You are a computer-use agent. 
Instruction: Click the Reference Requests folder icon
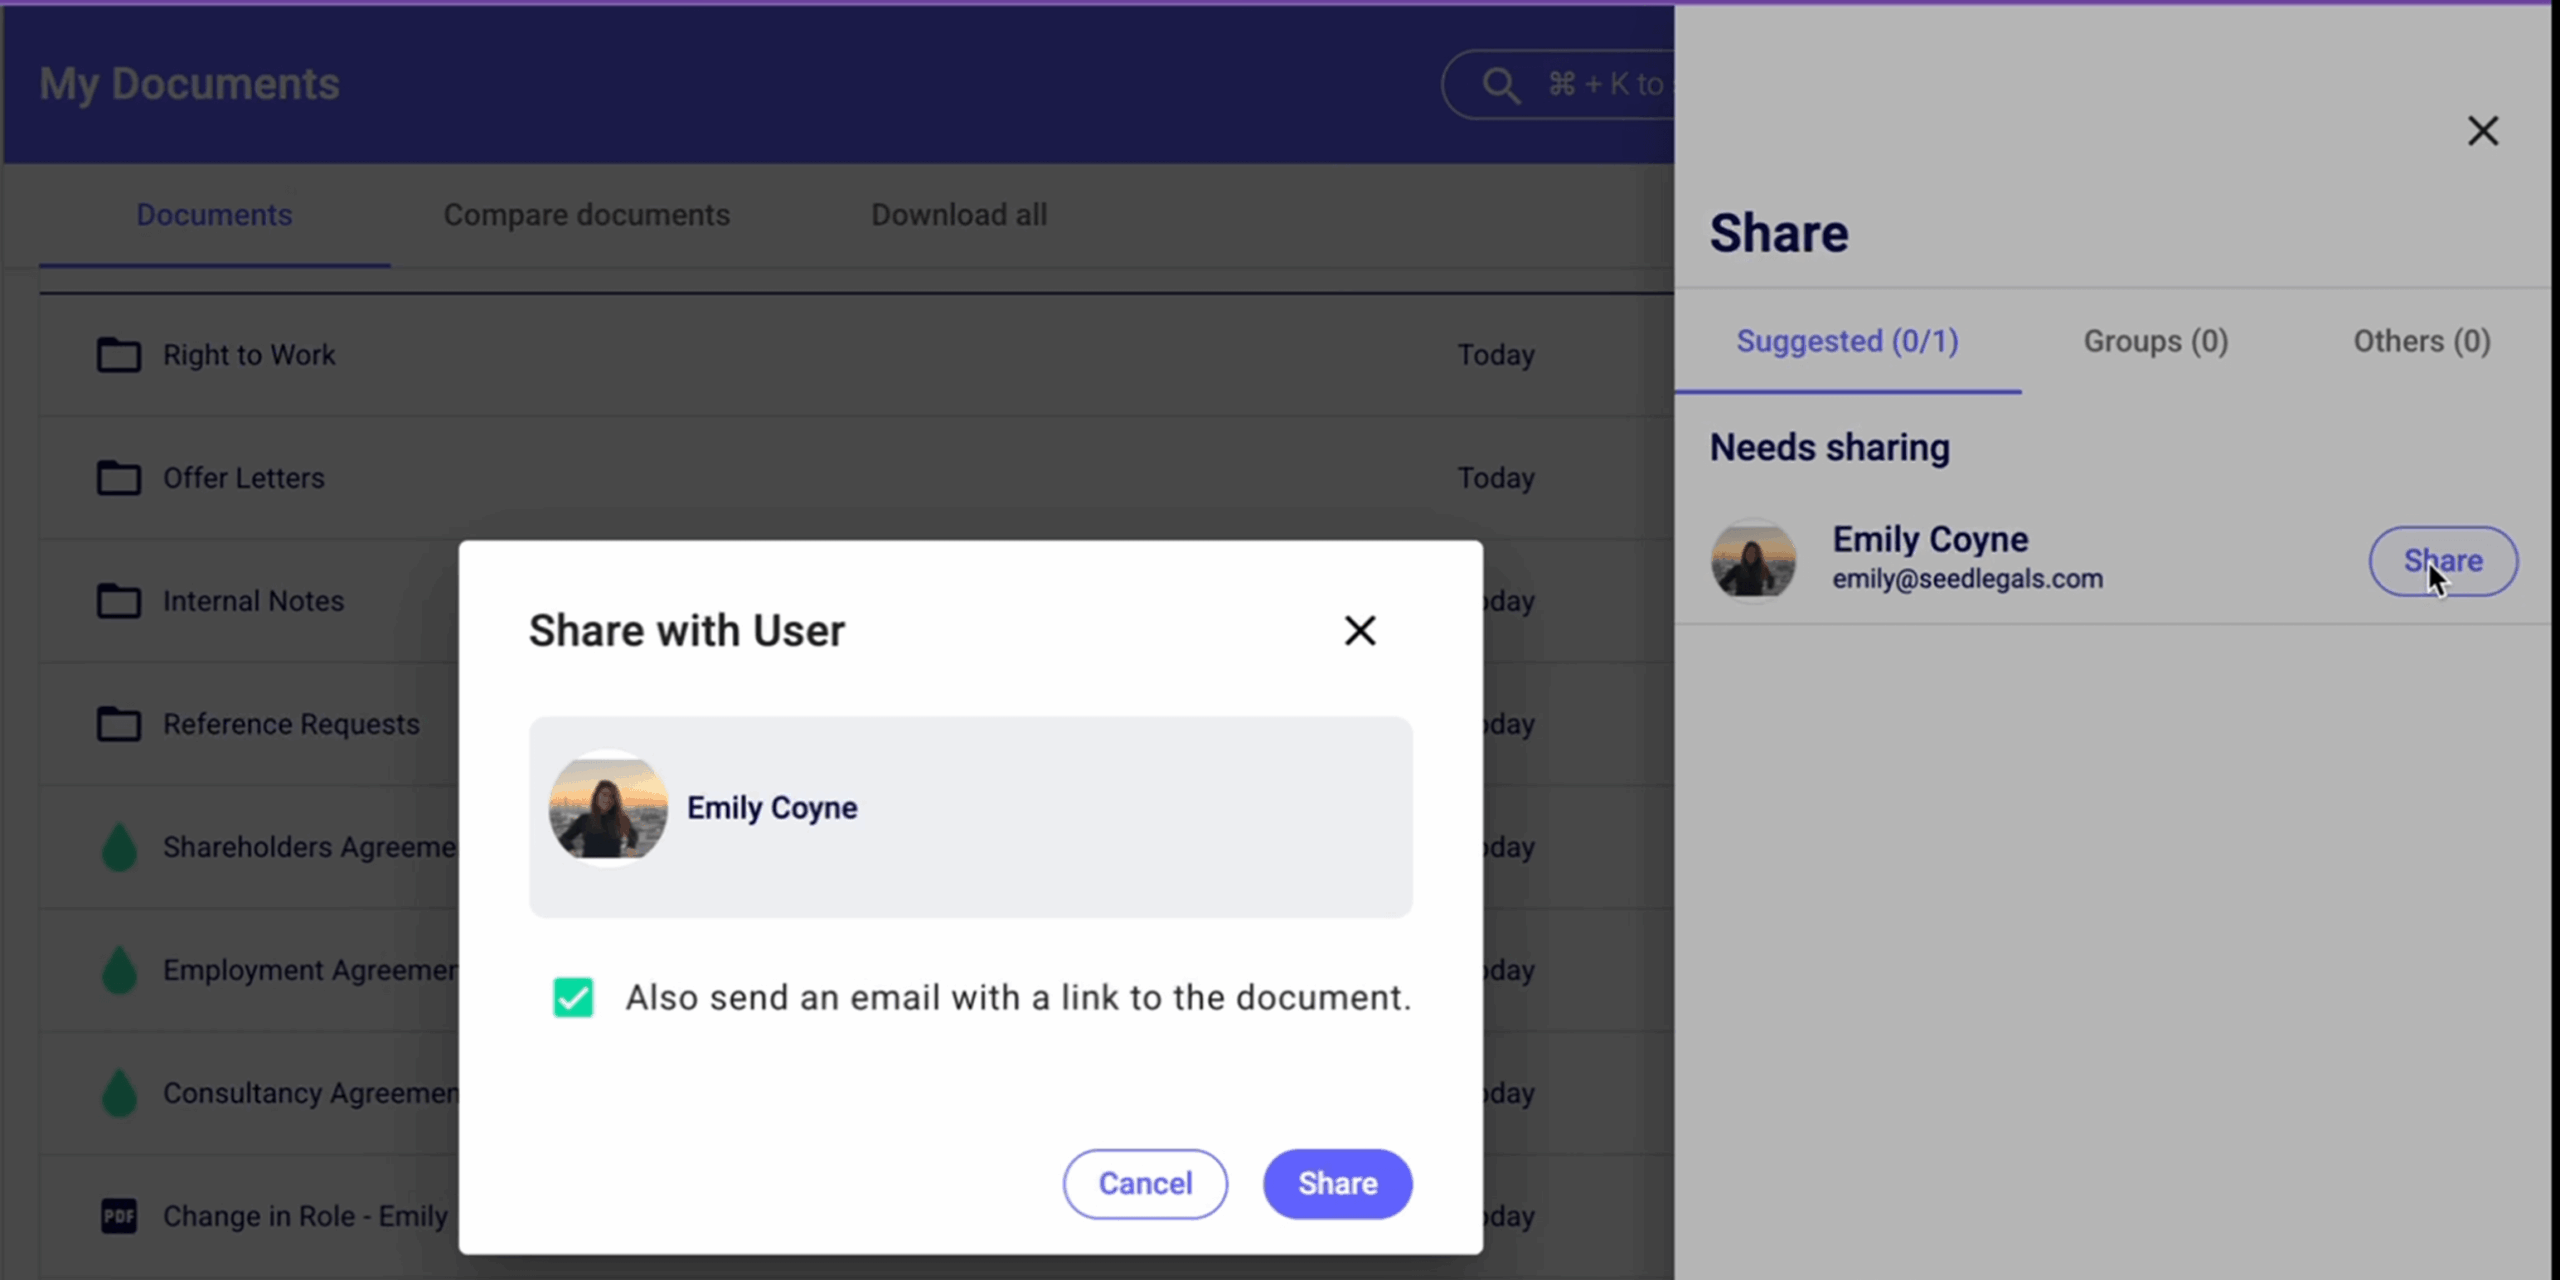(118, 724)
